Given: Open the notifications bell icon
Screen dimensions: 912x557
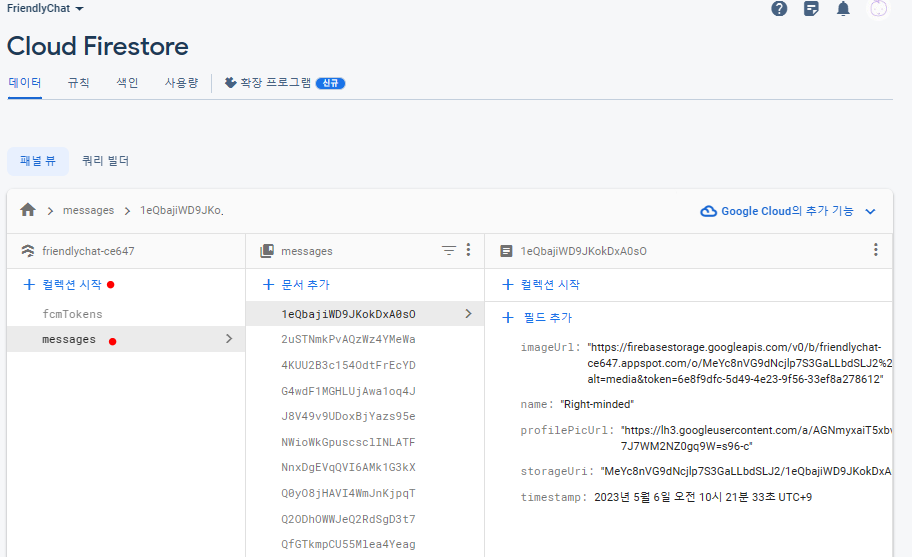Looking at the screenshot, I should tap(843, 9).
